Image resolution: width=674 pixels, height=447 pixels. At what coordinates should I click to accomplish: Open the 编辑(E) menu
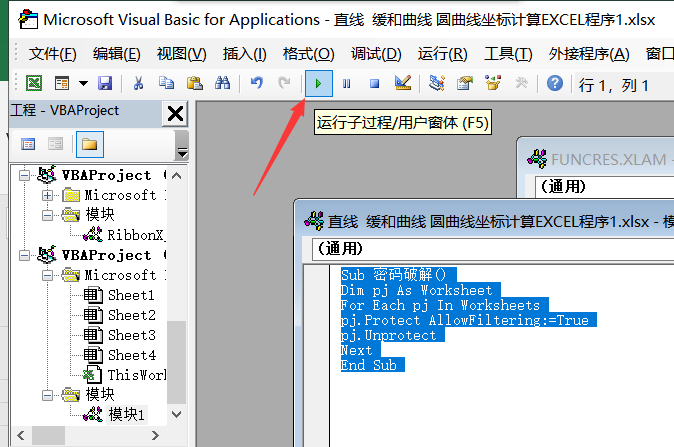[116, 54]
